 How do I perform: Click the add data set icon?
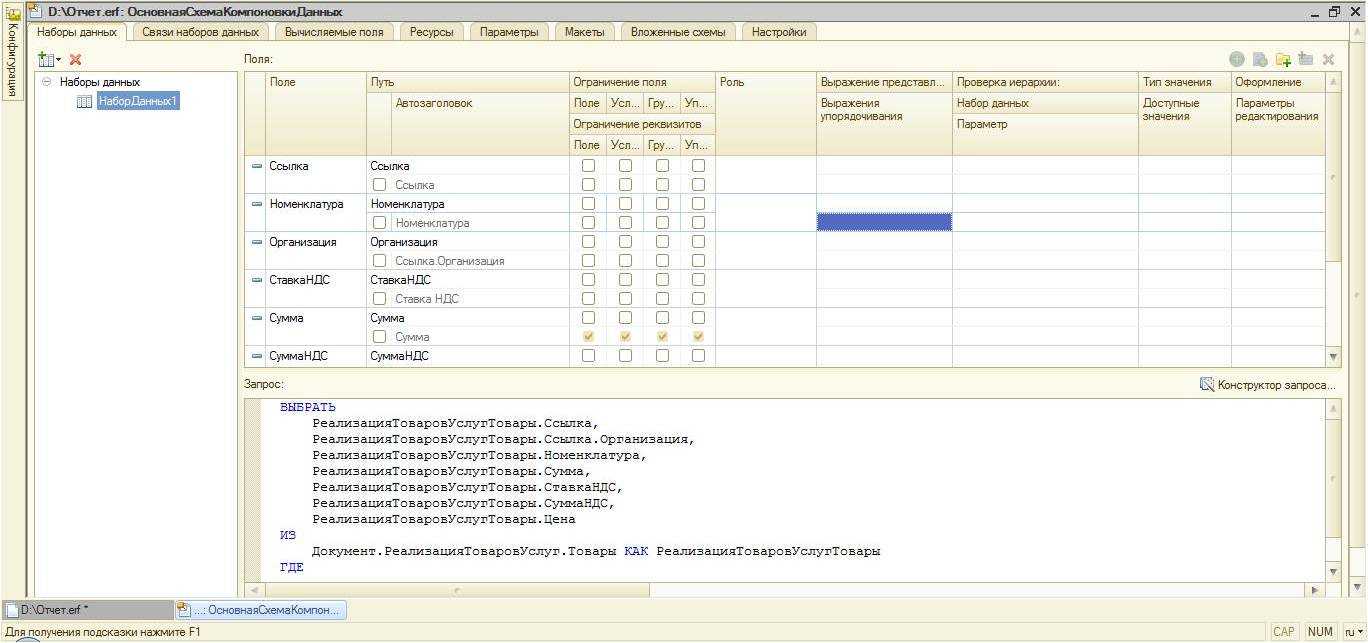tap(46, 60)
